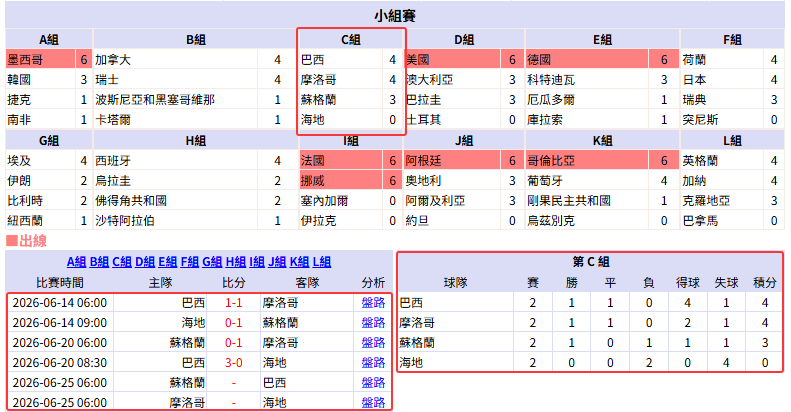Viewport: 791px width, 412px height.
Task: Click the 出線 legend label
Action: click(33, 241)
